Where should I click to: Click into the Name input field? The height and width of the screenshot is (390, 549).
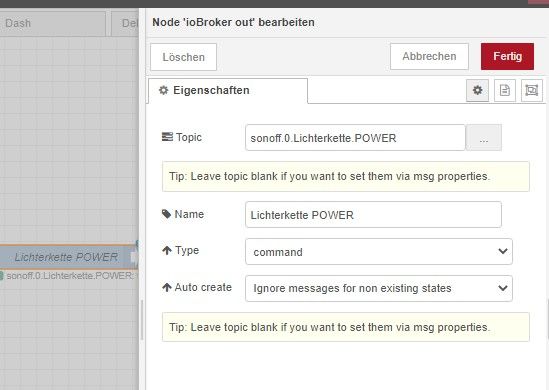[373, 214]
